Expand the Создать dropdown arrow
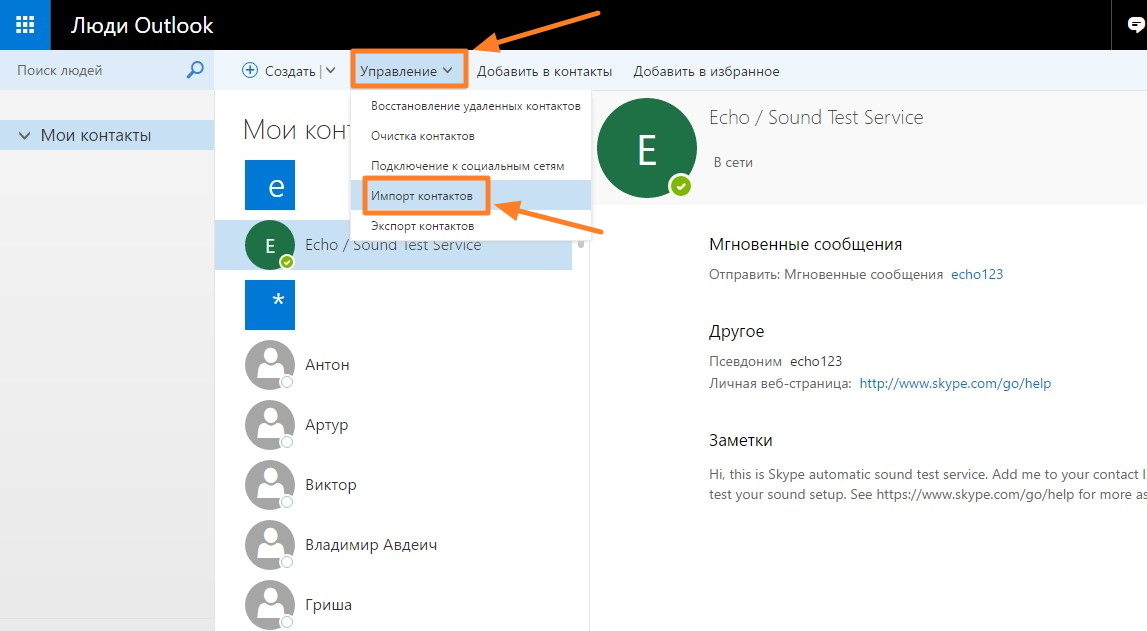The height and width of the screenshot is (631, 1147). coord(331,71)
